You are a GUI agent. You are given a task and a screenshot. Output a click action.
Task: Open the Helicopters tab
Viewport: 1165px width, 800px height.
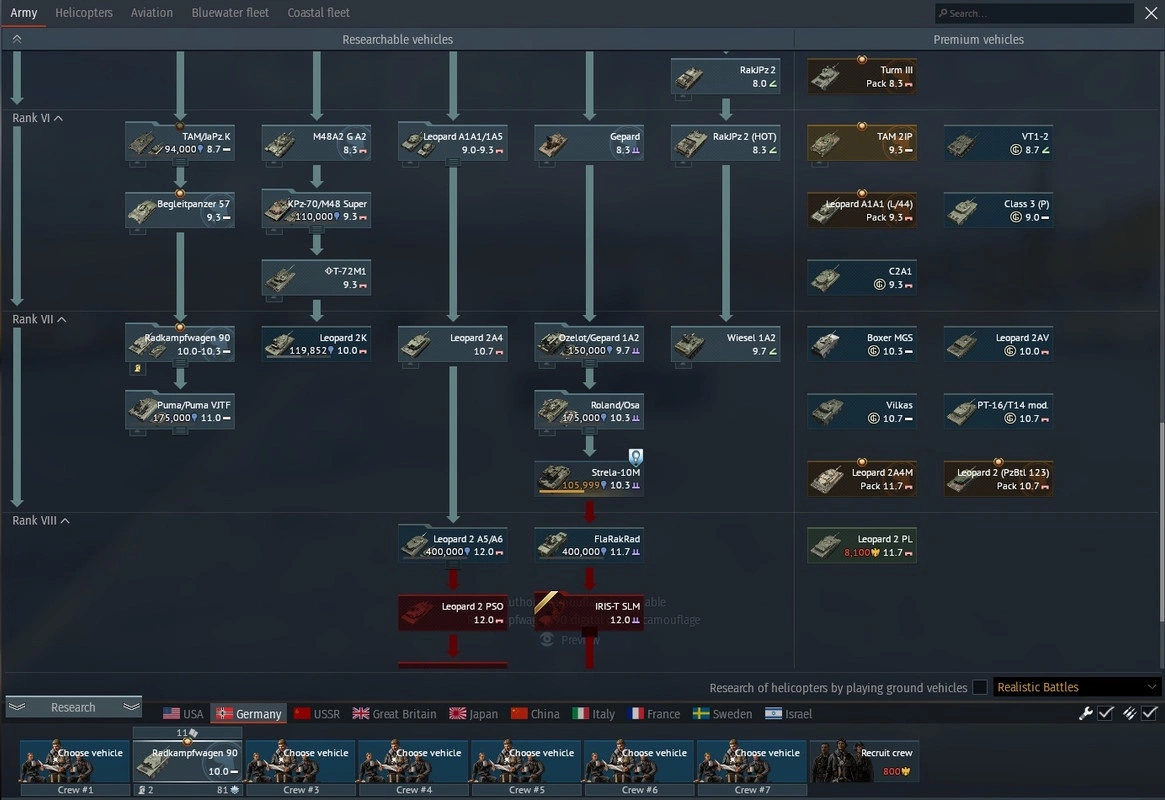84,13
